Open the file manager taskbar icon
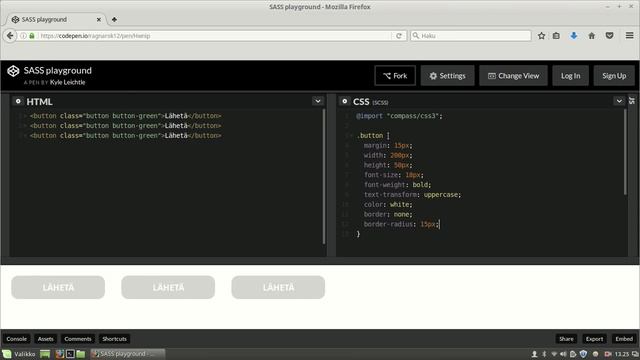The width and height of the screenshot is (640, 360). [81, 354]
